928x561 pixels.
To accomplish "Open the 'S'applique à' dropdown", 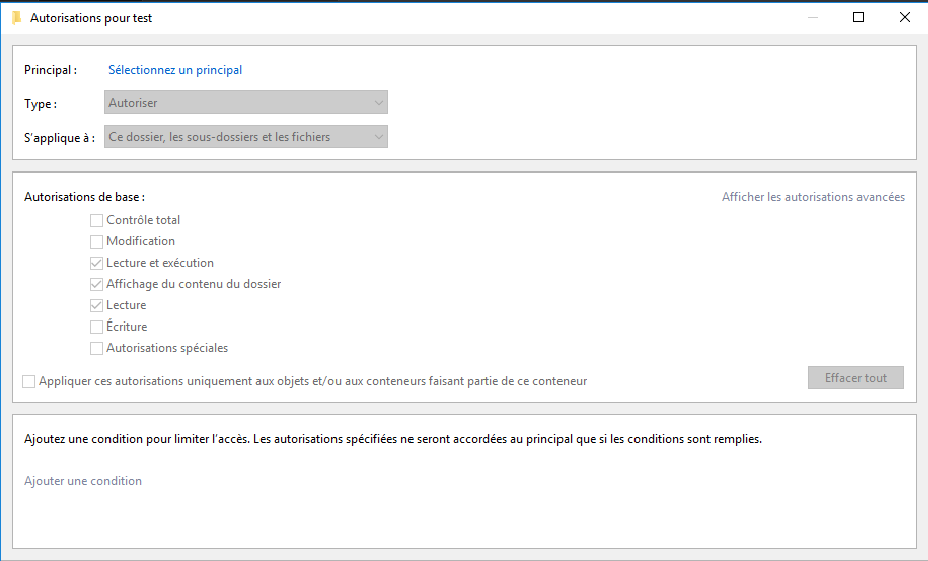I will pyautogui.click(x=246, y=137).
